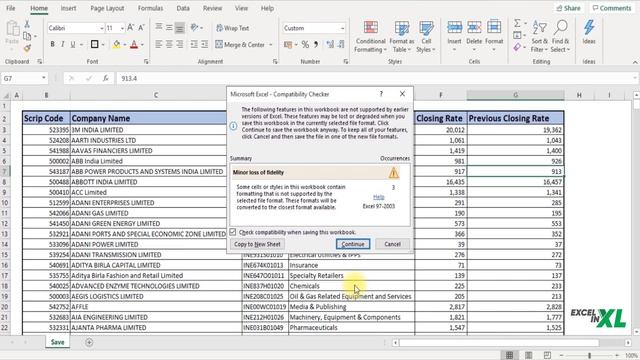Click the Format cells icon
The width and height of the screenshot is (640, 360).
tap(494, 27)
